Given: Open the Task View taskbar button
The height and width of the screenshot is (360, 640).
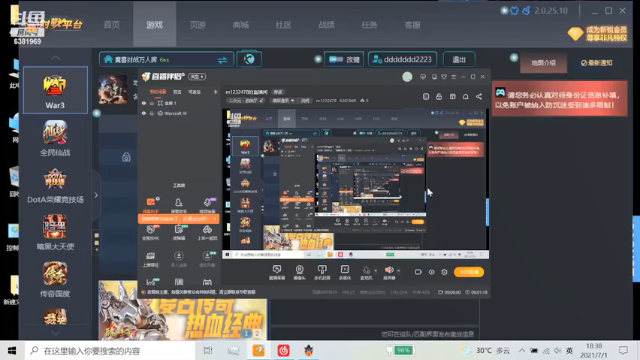Looking at the screenshot, I should [208, 351].
